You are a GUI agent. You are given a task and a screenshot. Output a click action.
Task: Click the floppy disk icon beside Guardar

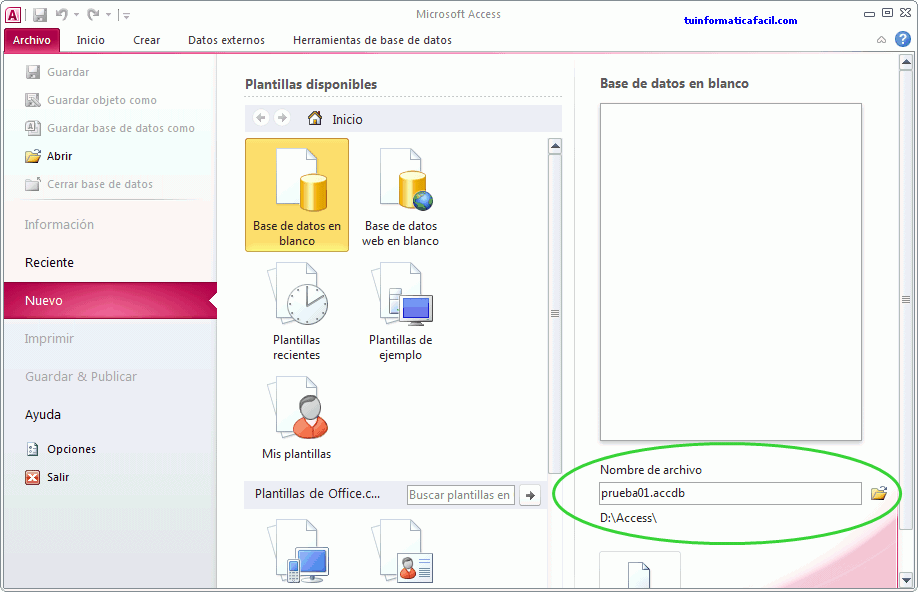(32, 72)
